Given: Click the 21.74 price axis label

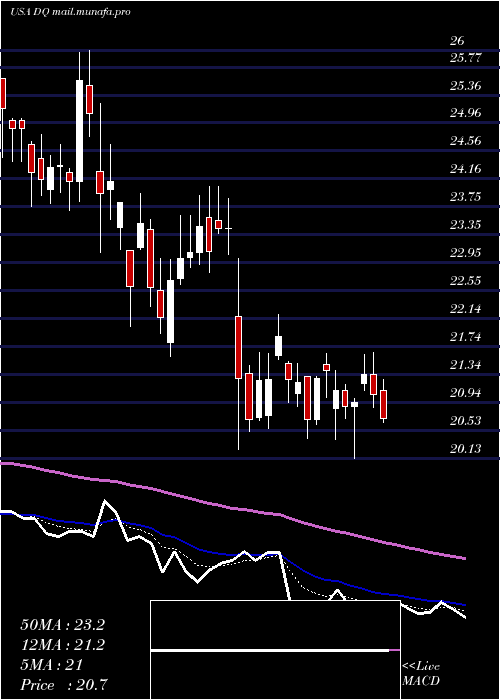Looking at the screenshot, I should (x=467, y=337).
